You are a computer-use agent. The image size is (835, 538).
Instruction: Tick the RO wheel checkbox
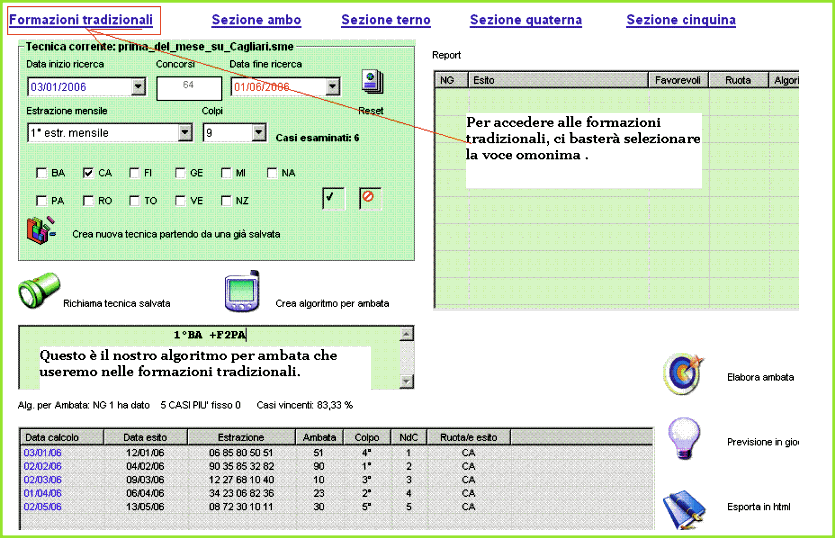click(89, 200)
